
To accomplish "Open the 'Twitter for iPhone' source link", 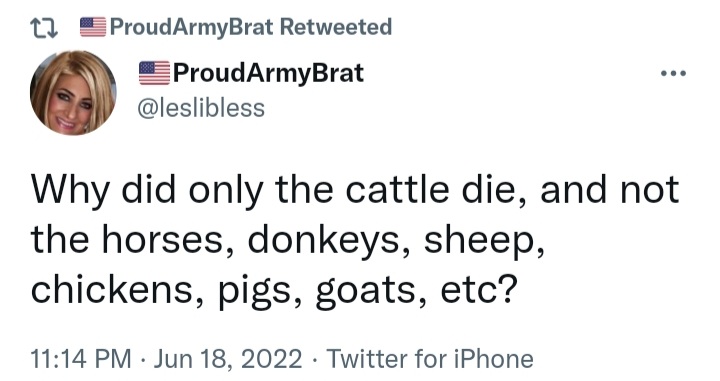I will [430, 359].
